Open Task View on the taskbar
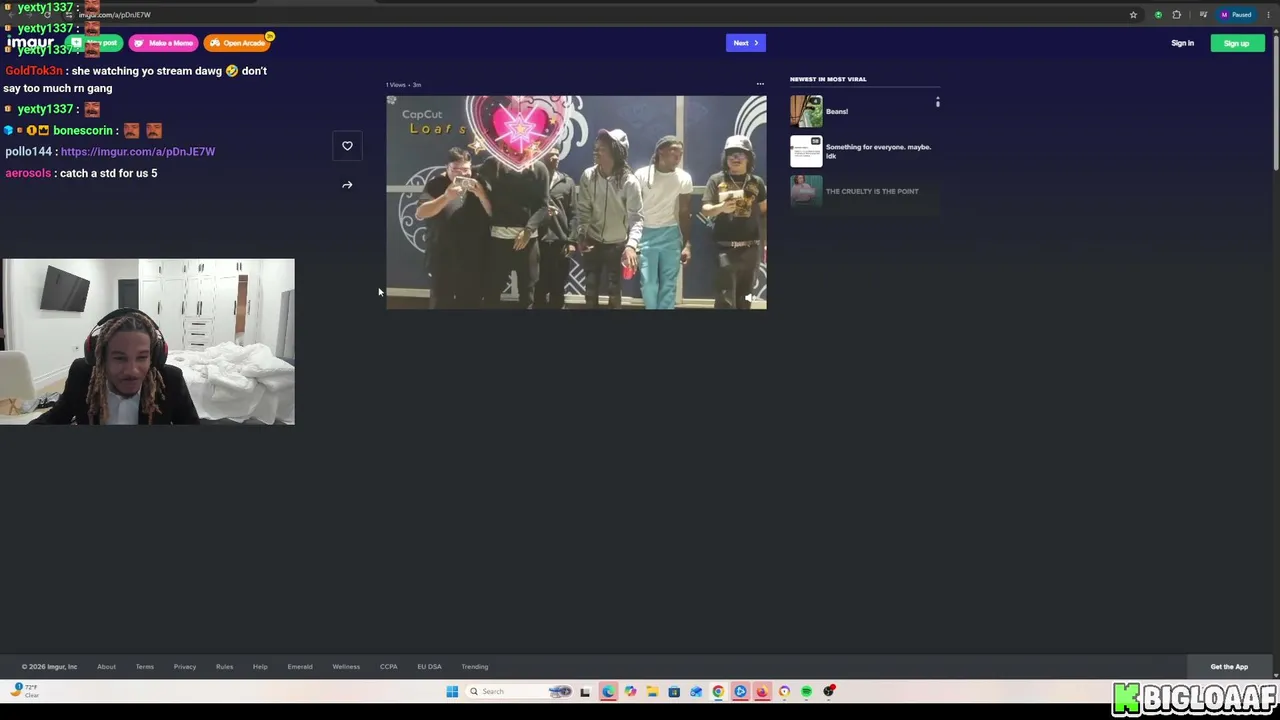Viewport: 1280px width, 720px height. [585, 692]
